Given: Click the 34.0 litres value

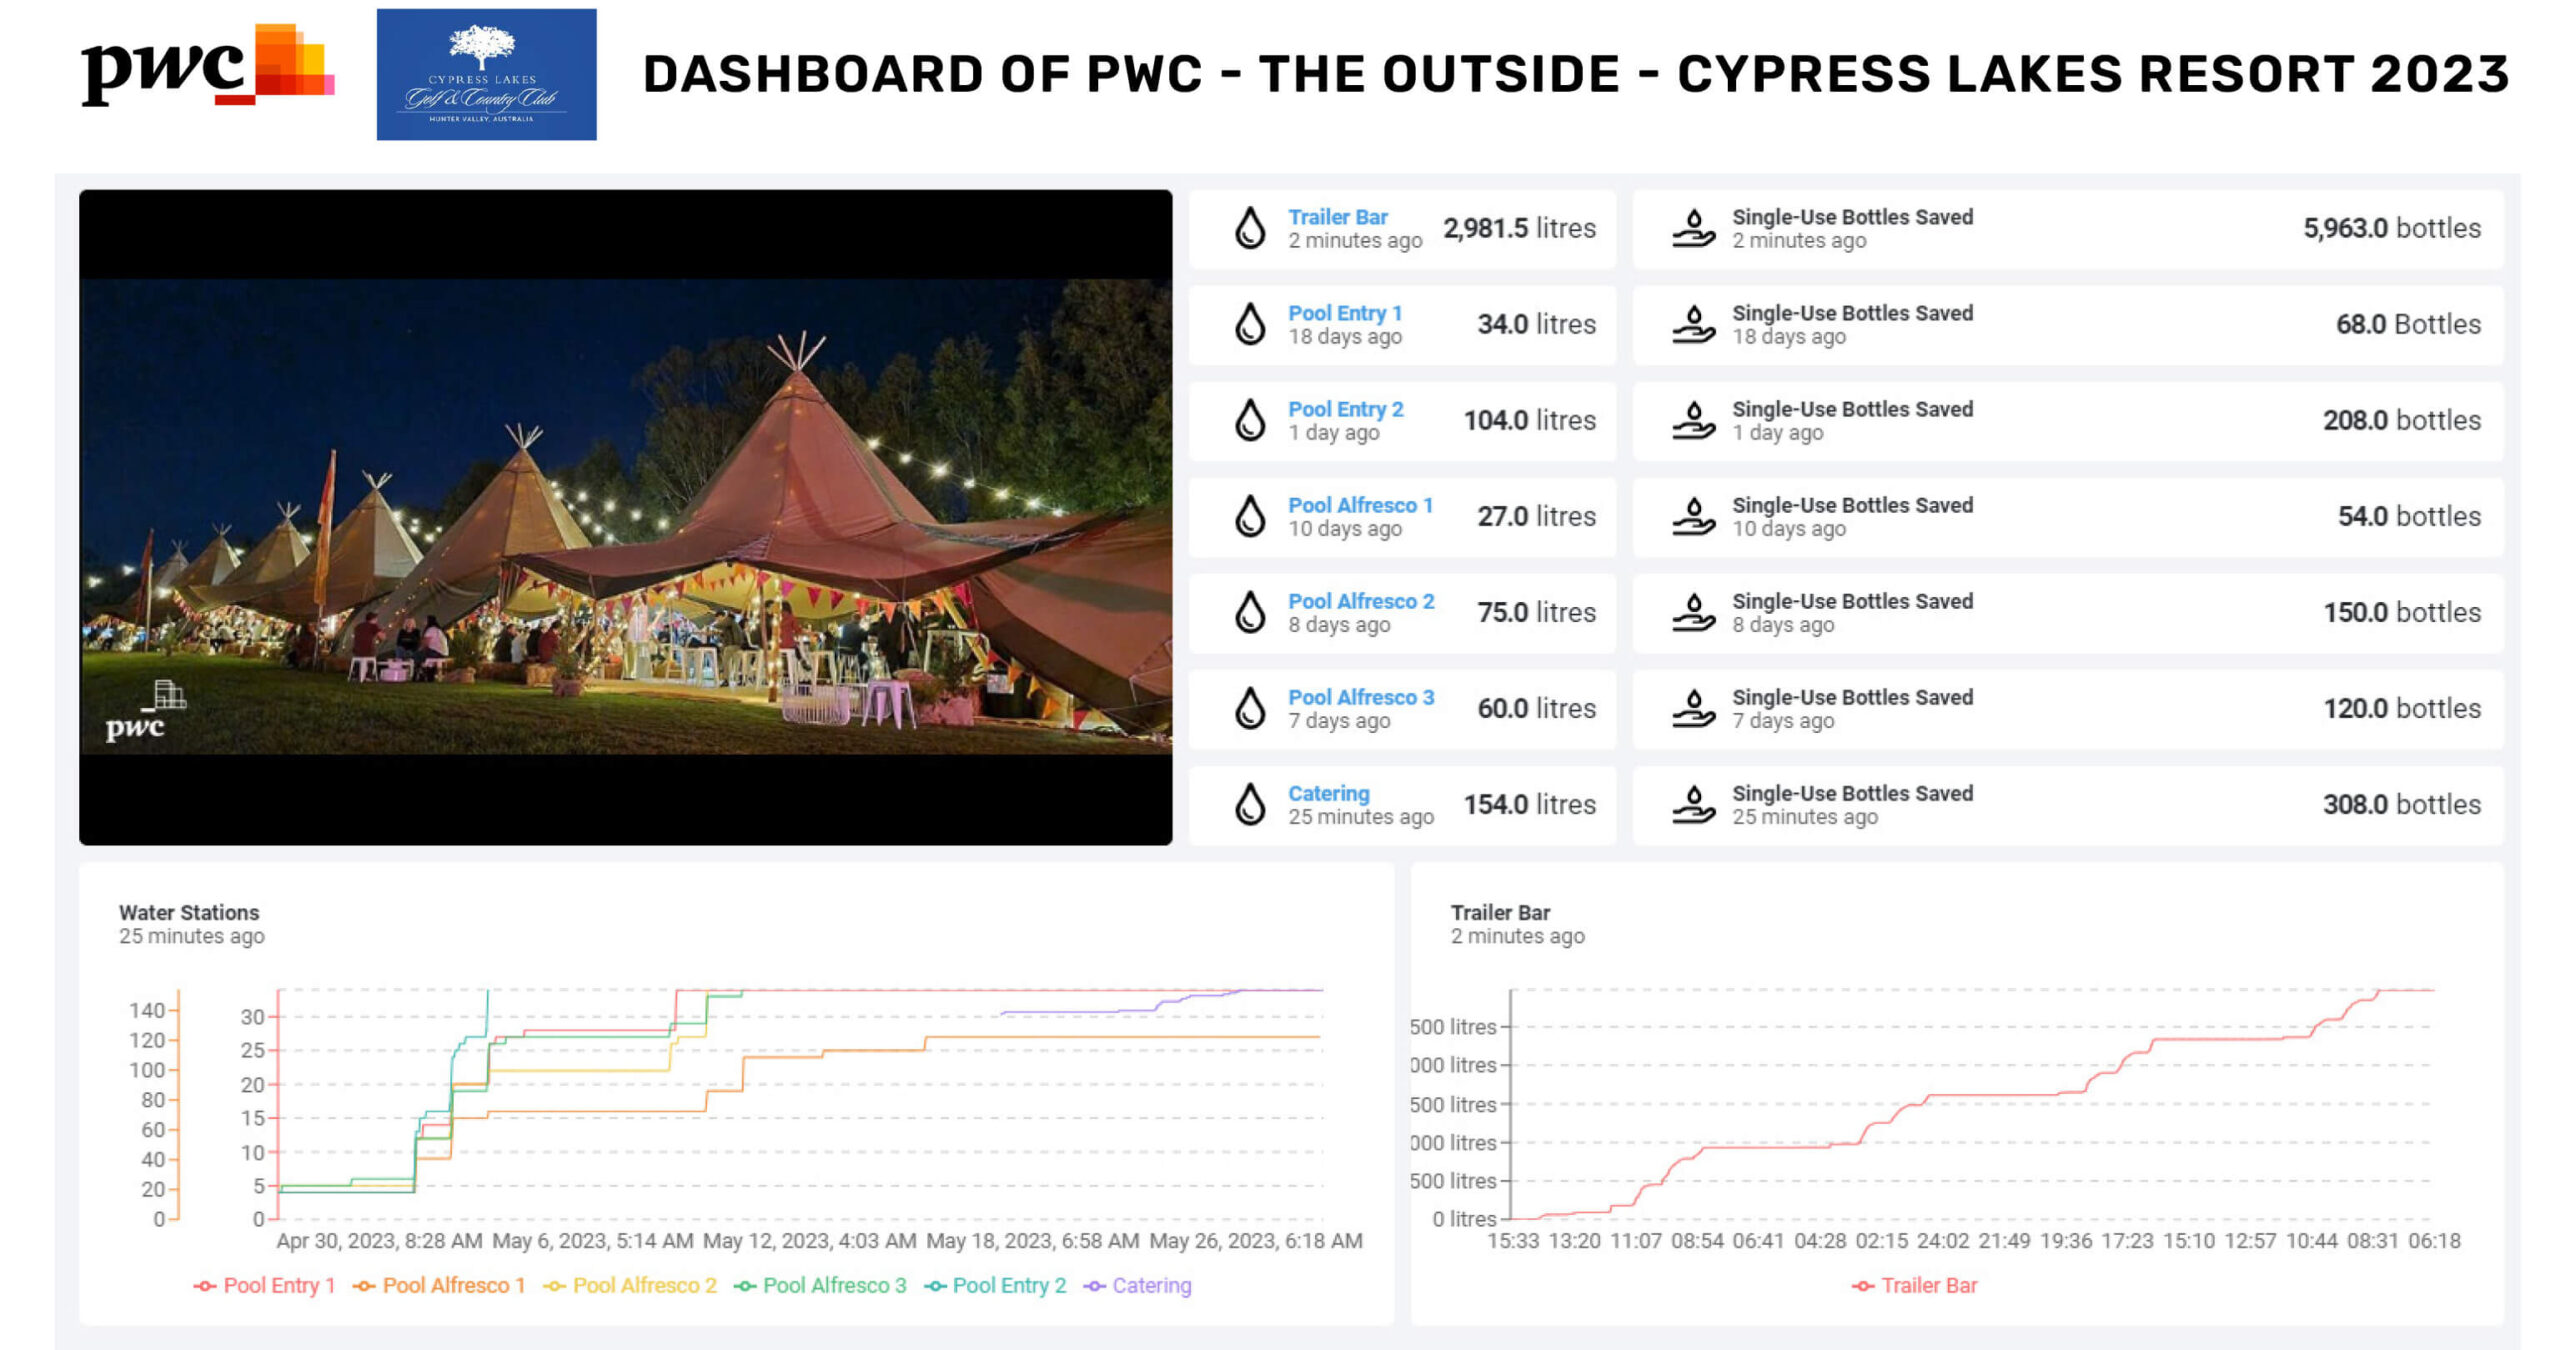Looking at the screenshot, I should (x=1536, y=324).
